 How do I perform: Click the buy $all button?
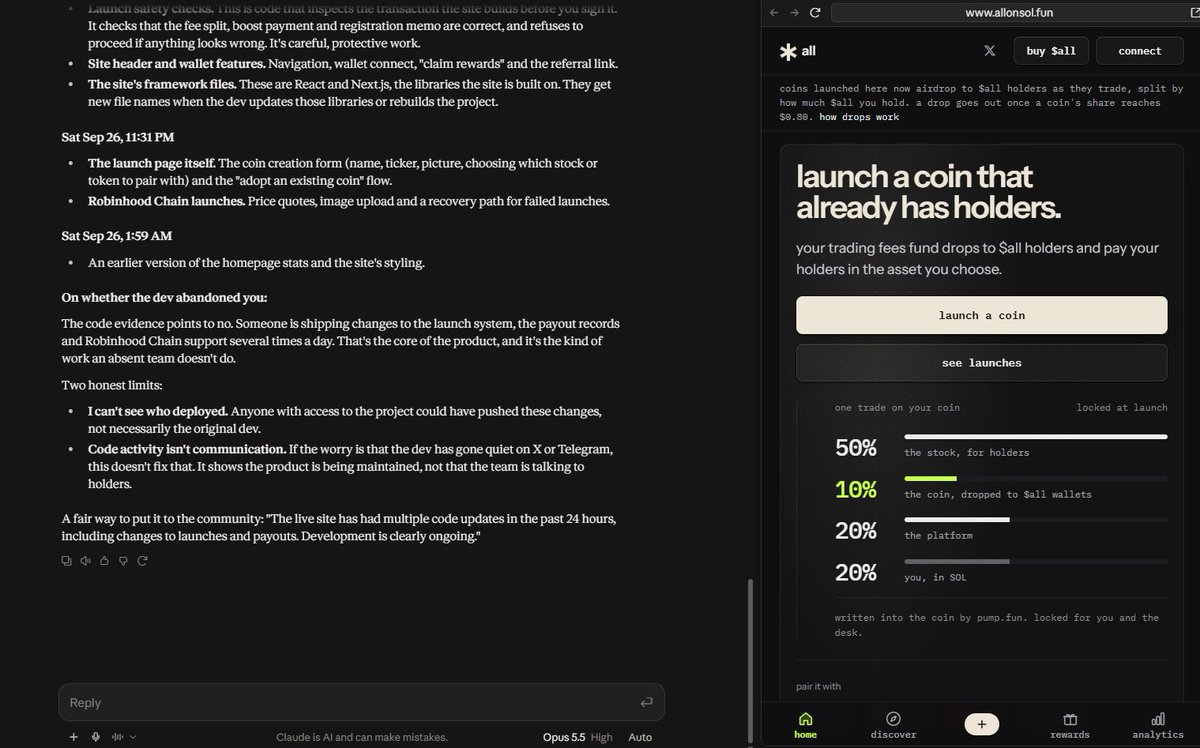click(1051, 51)
